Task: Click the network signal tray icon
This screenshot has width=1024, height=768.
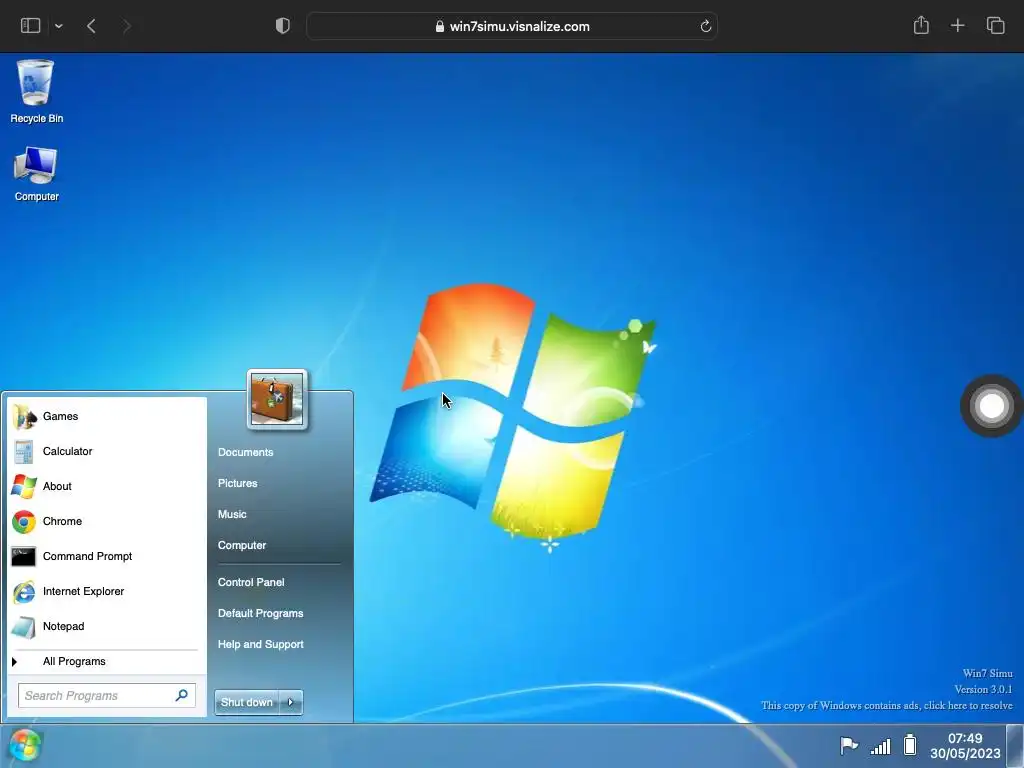Action: (x=880, y=746)
